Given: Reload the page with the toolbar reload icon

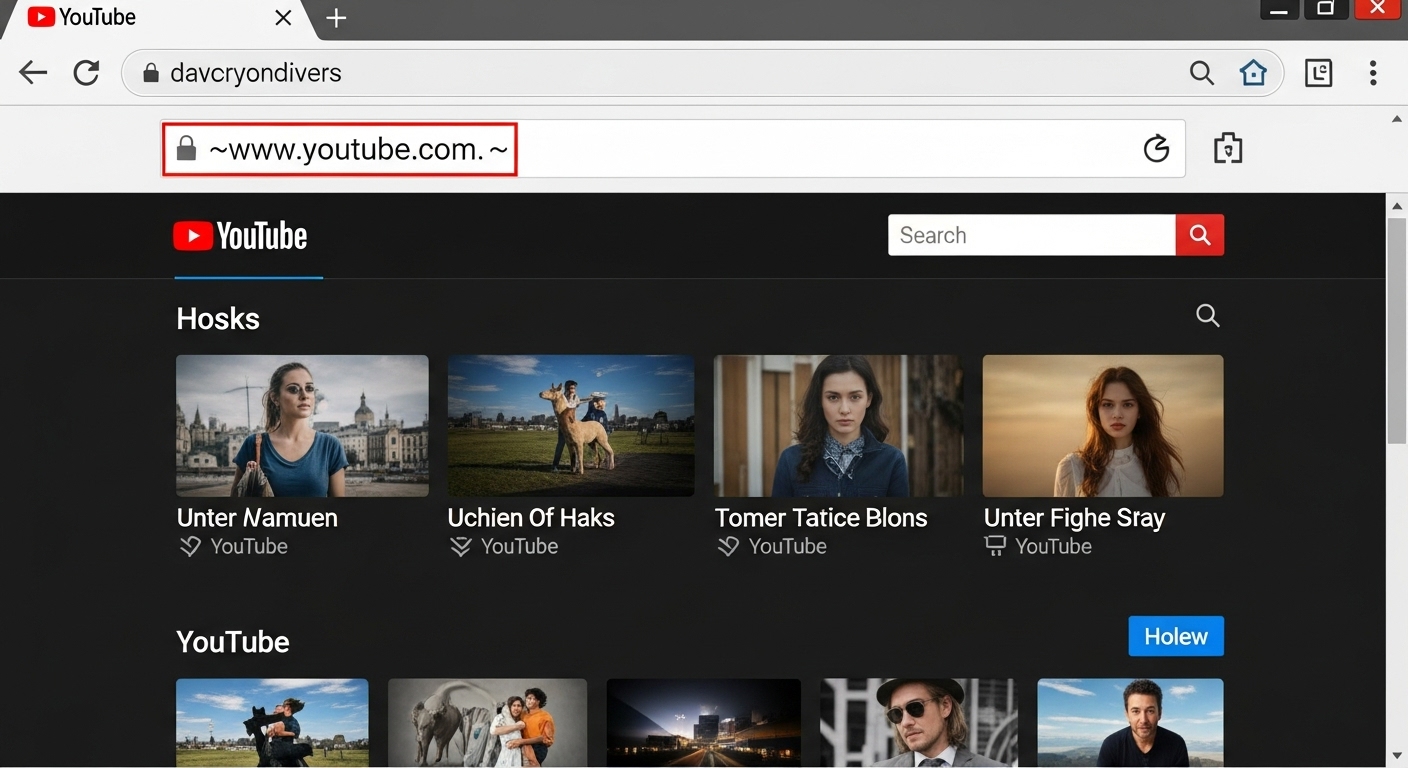Looking at the screenshot, I should (x=86, y=72).
